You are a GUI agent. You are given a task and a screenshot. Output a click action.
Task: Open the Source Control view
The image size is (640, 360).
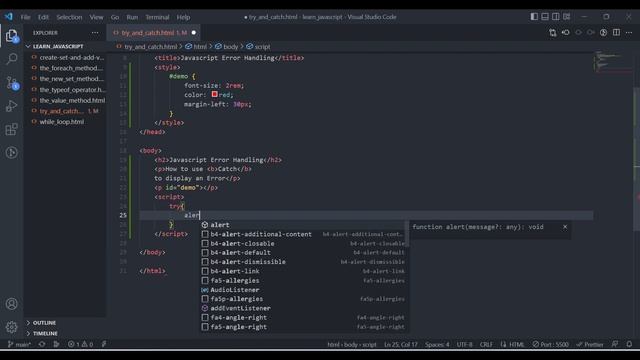12,83
